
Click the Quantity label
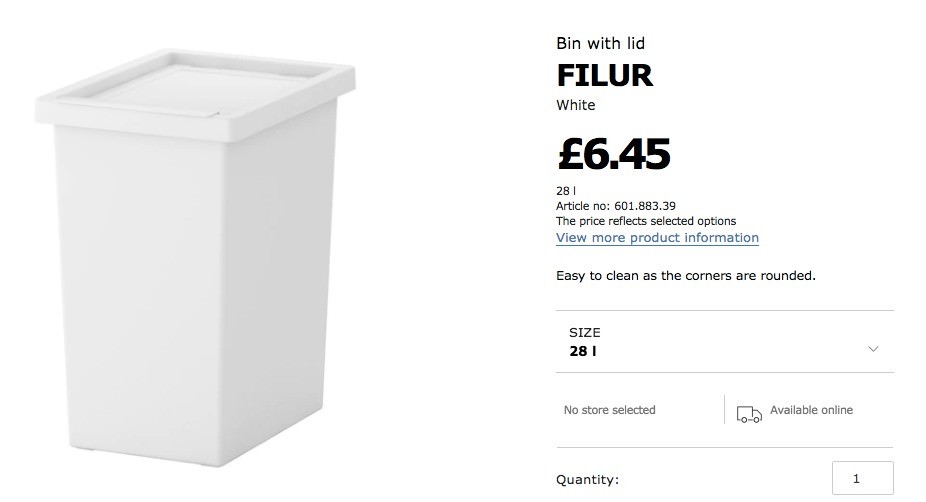pos(587,480)
